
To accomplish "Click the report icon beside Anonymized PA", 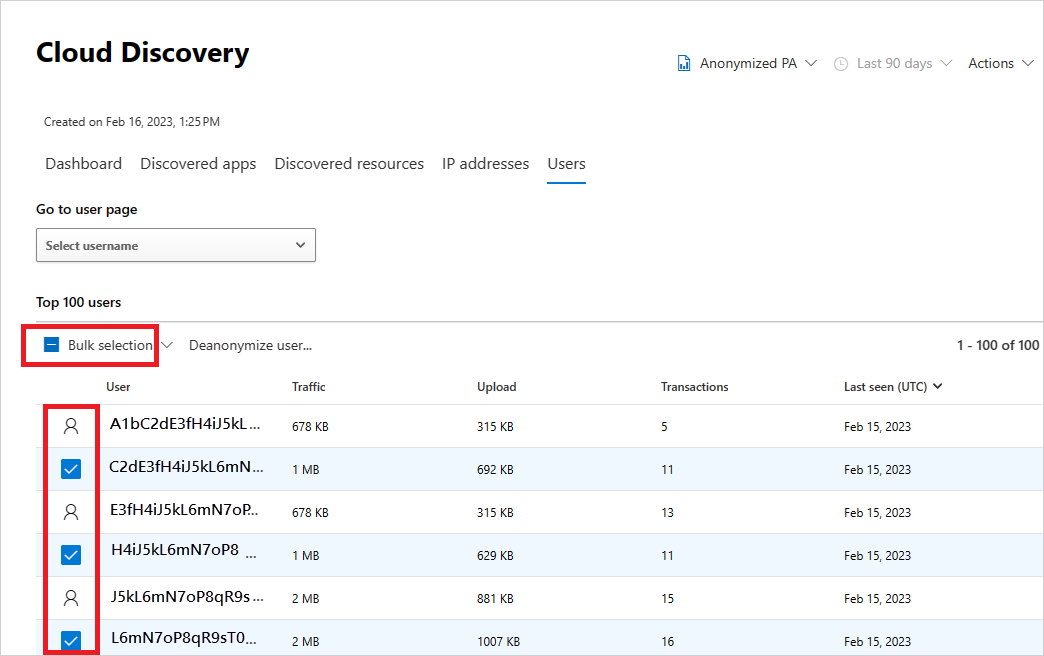I will (x=684, y=62).
